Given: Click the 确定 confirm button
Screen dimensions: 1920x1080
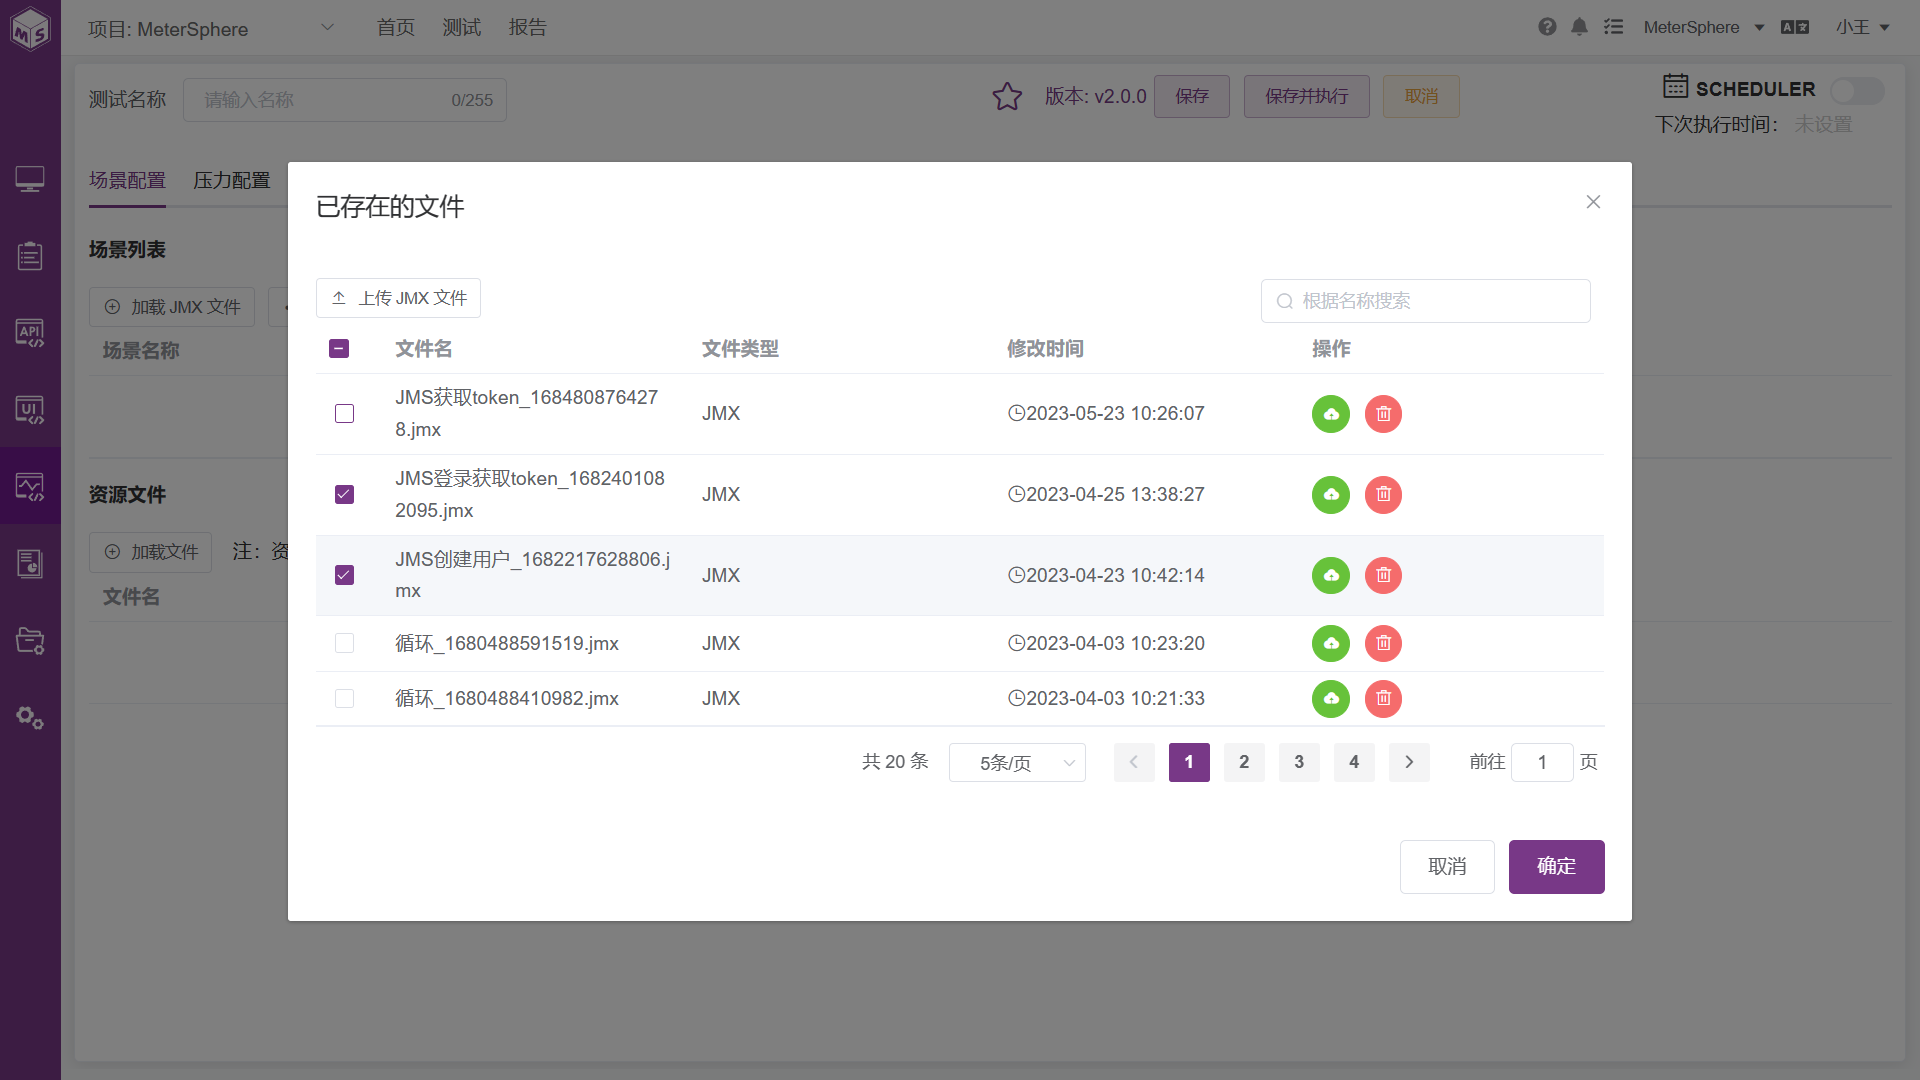Looking at the screenshot, I should point(1556,866).
